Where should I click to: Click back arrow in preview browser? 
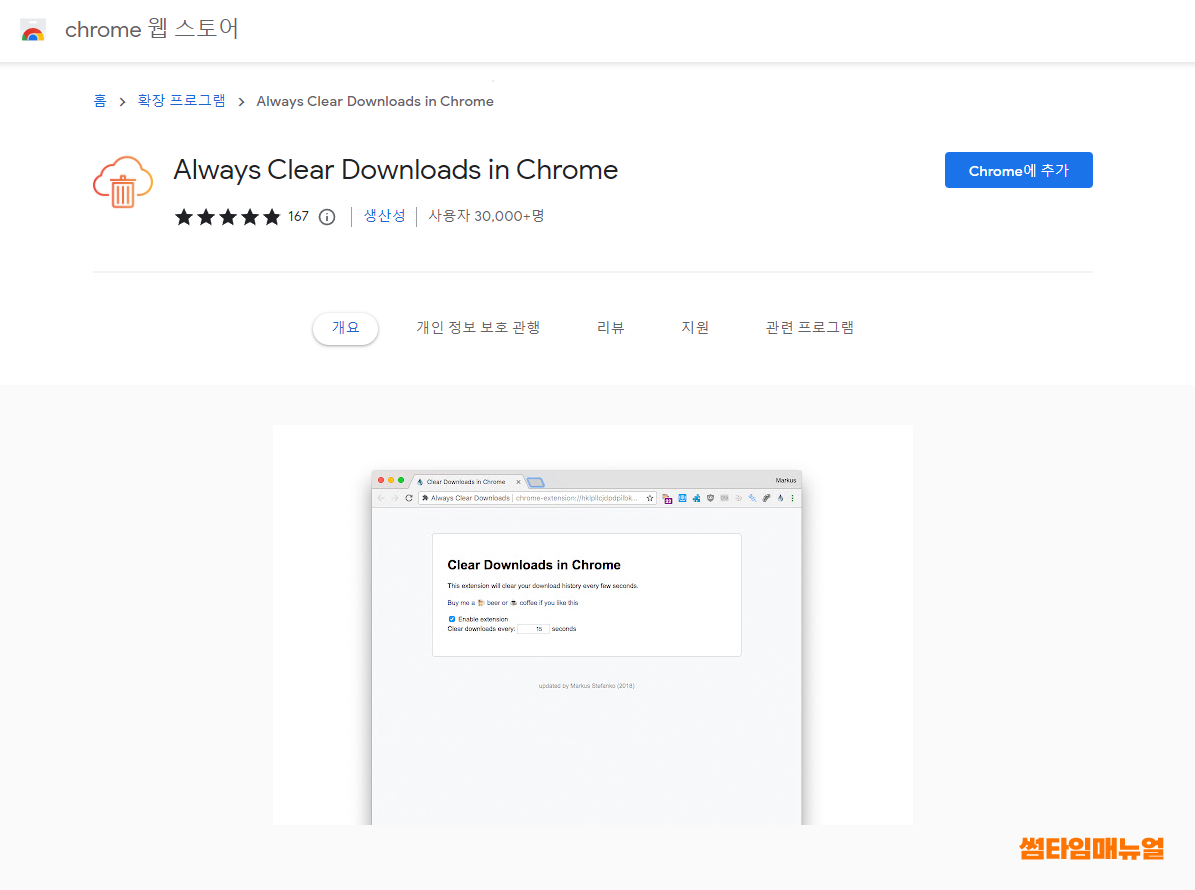381,498
